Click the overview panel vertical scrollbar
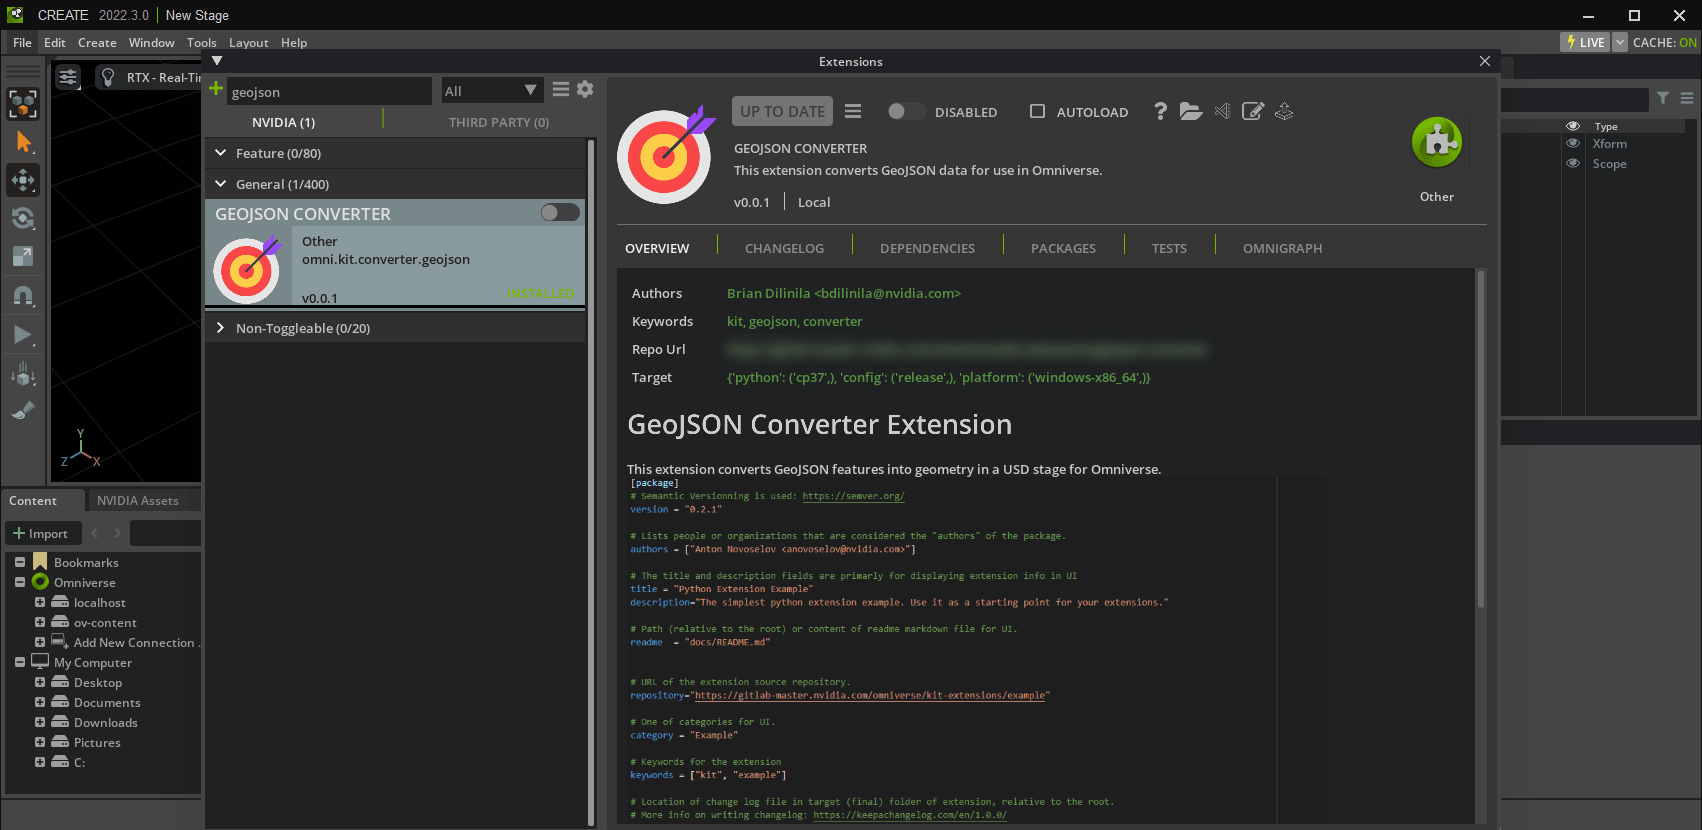 1481,440
